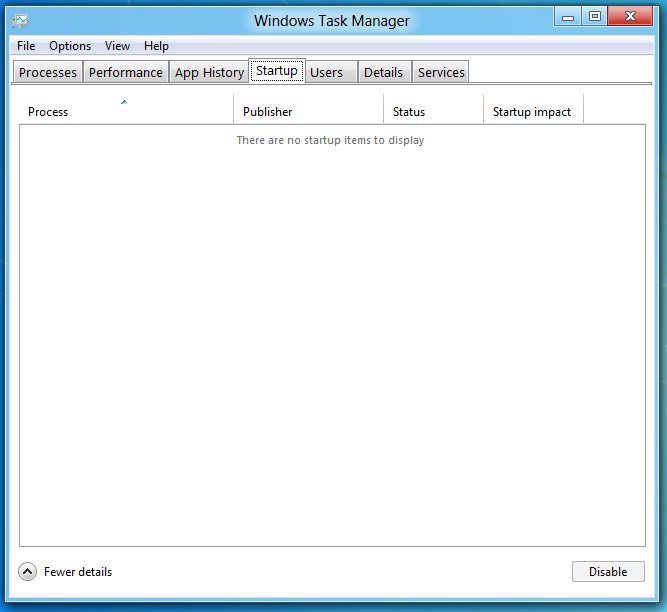Switch to the Users tab
The width and height of the screenshot is (667, 612).
click(331, 72)
